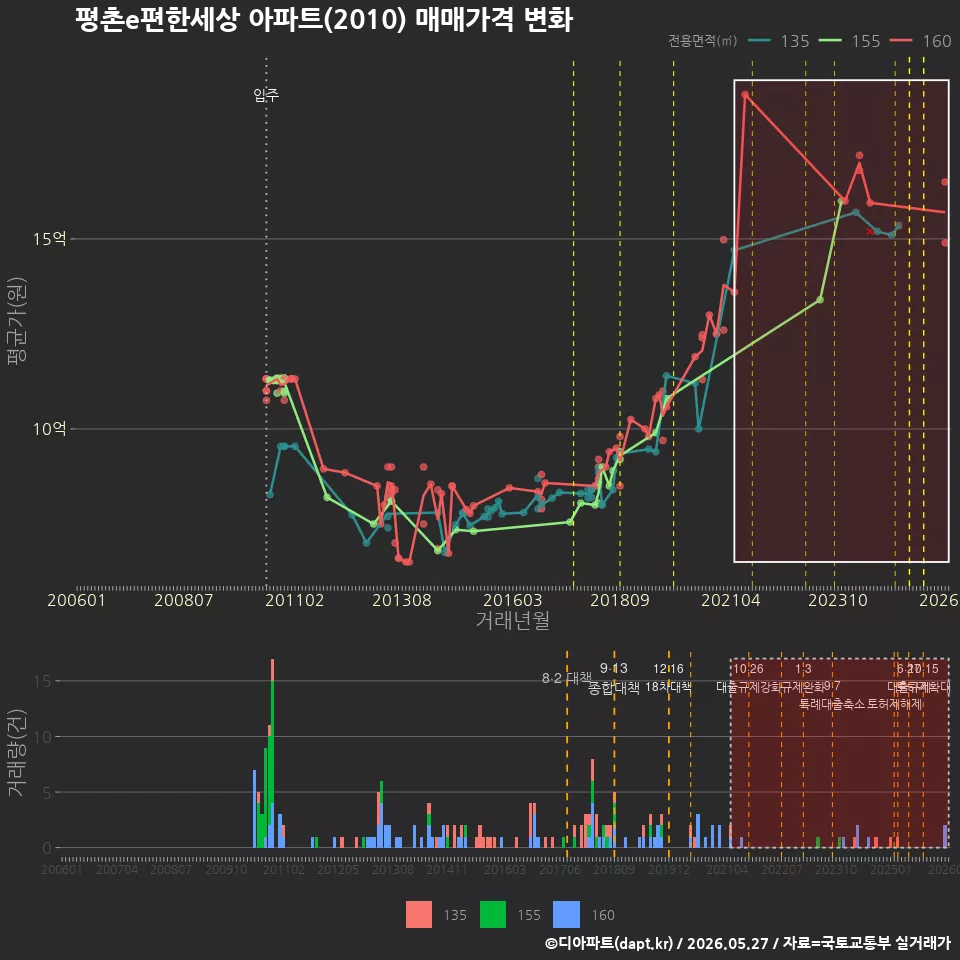Click the 155 green legend line
960x960 pixels.
click(830, 41)
